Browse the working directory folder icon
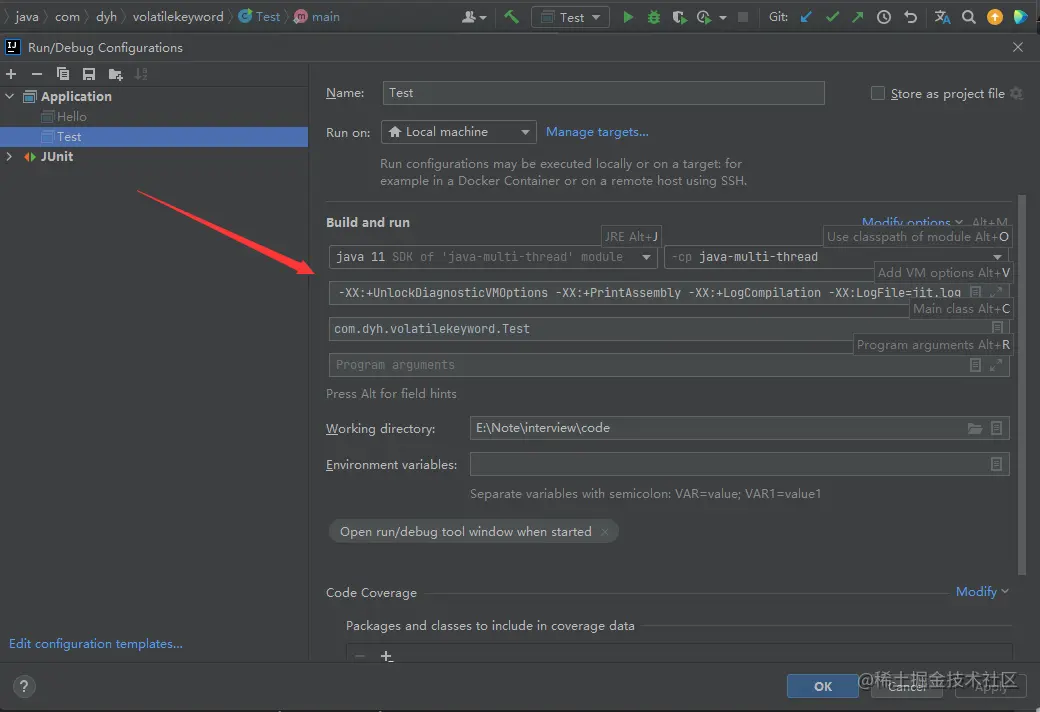Screen dimensions: 1040x712 (974, 429)
